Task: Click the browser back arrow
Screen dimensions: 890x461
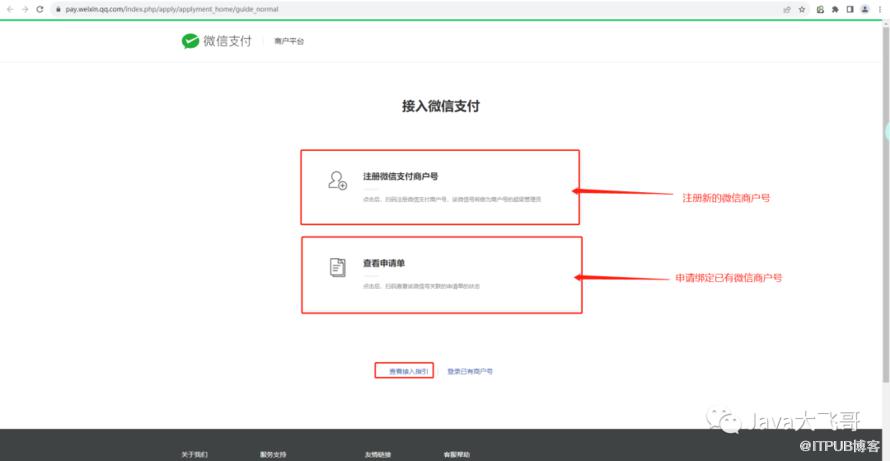Action: pyautogui.click(x=9, y=10)
